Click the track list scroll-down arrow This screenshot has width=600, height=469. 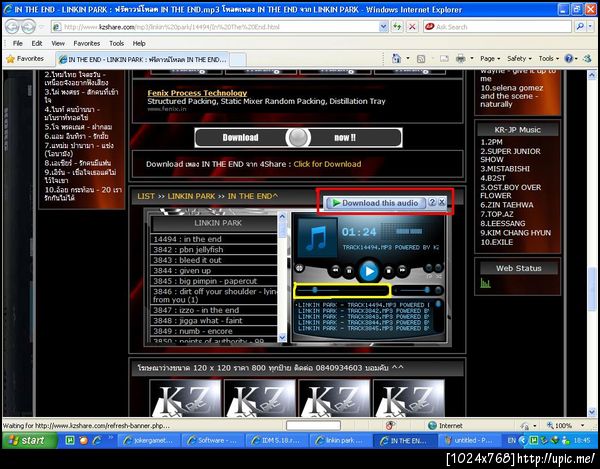[282, 337]
